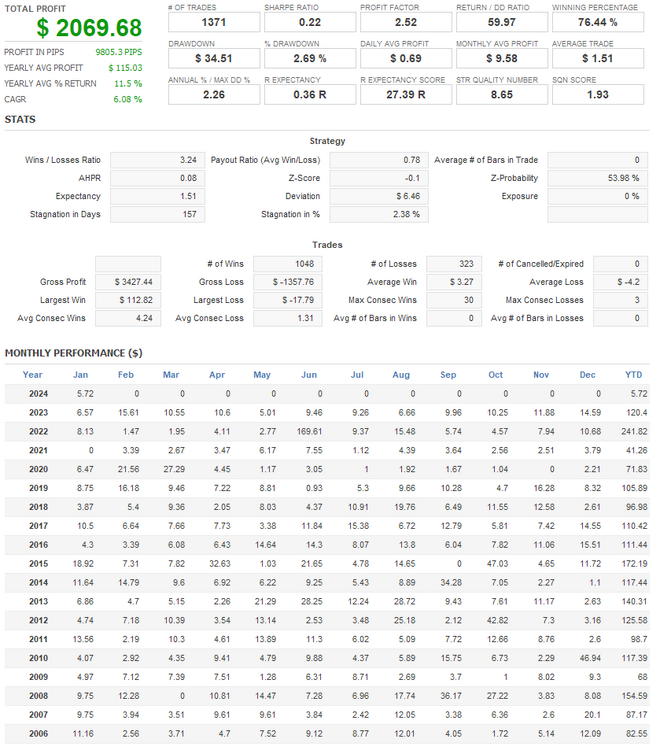660x750 pixels.
Task: Click the Gross Profit field $ 3427.44
Action: (128, 282)
